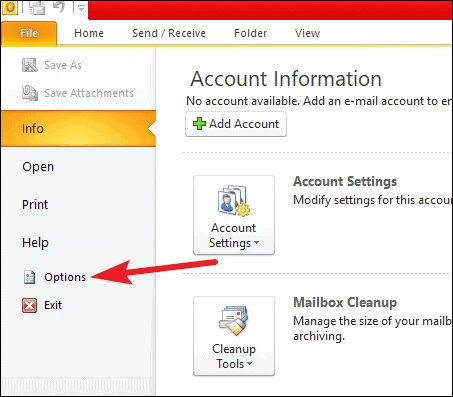453x397 pixels.
Task: Select the Folder ribbon tab
Action: coord(250,33)
